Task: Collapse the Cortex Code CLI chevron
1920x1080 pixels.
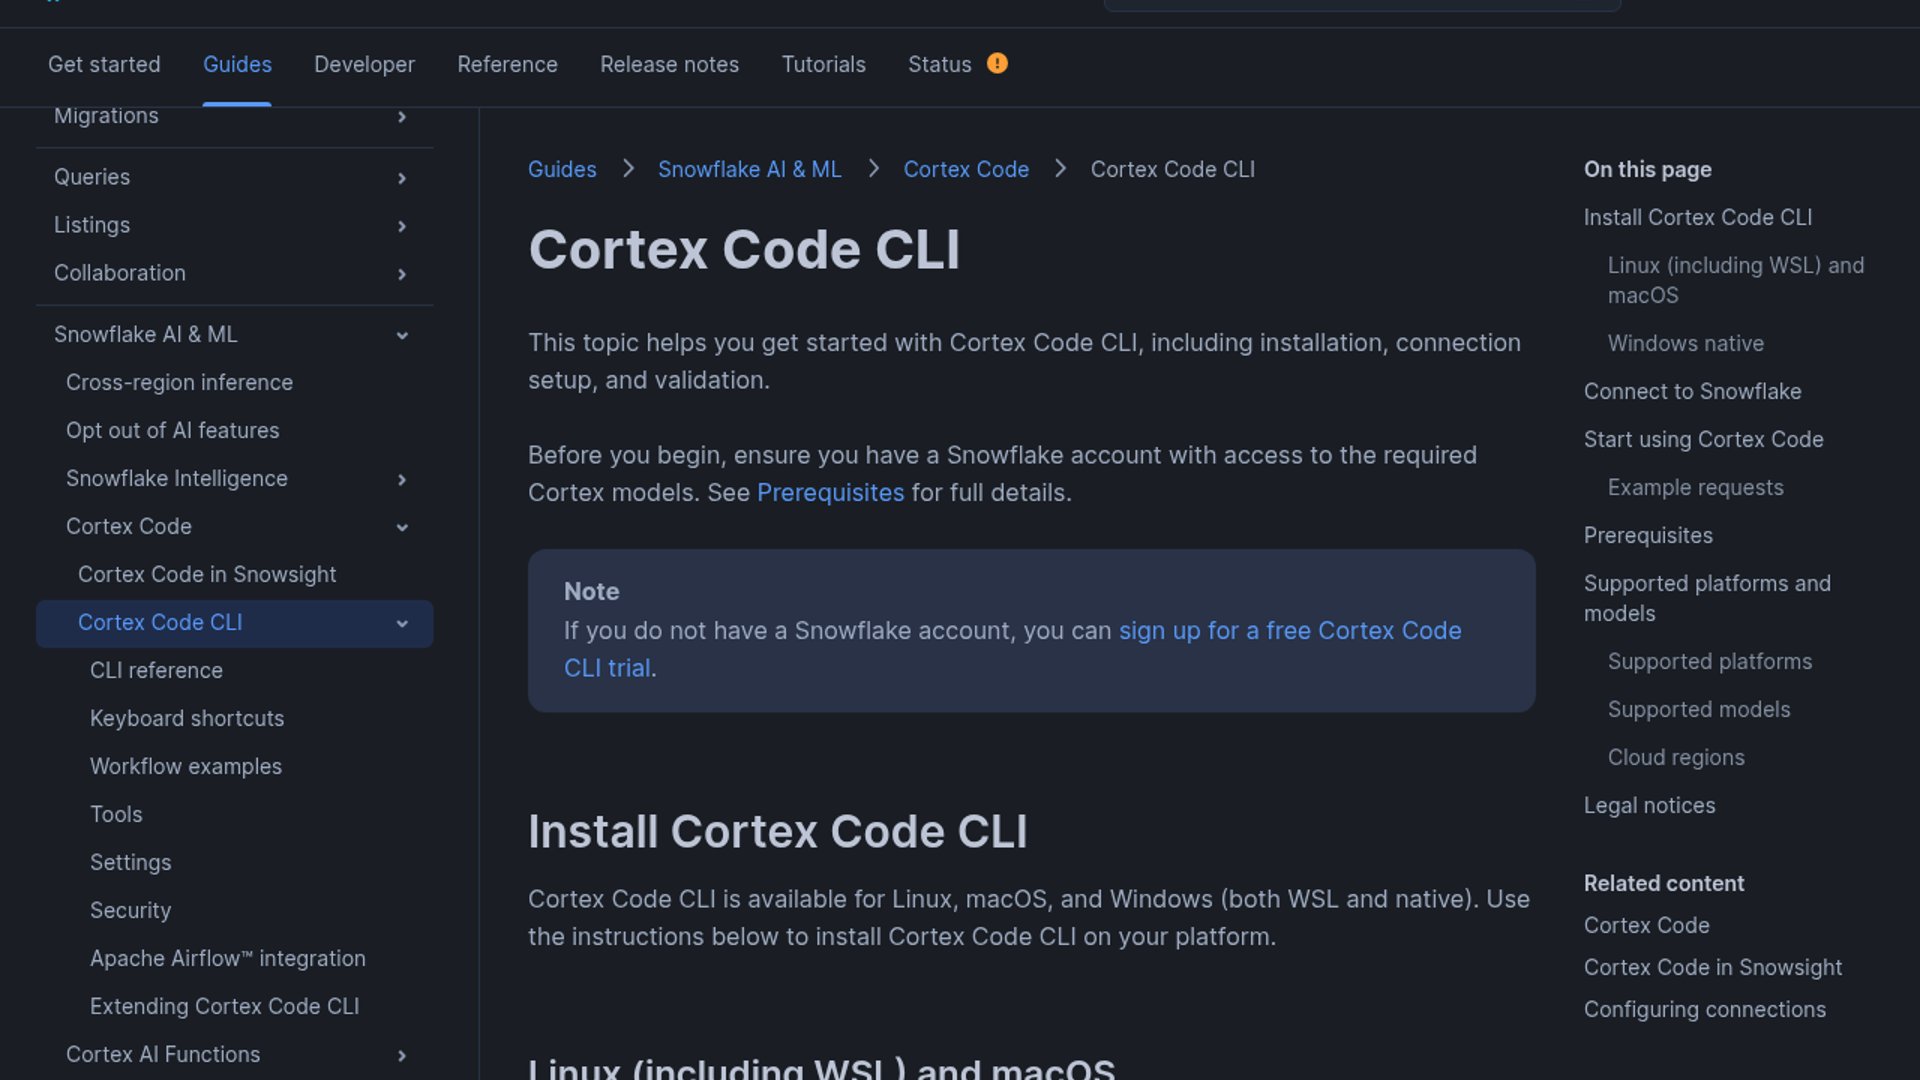Action: (402, 623)
